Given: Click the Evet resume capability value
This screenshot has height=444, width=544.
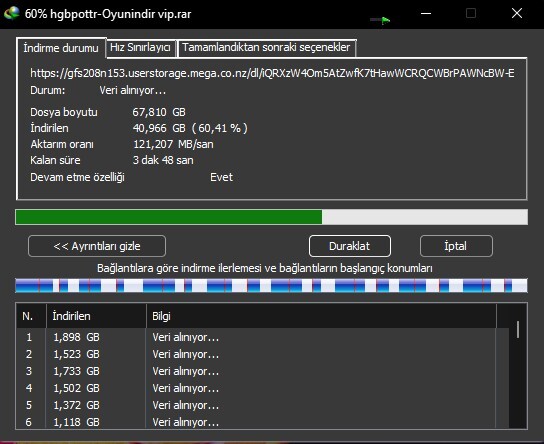Looking at the screenshot, I should 221,177.
